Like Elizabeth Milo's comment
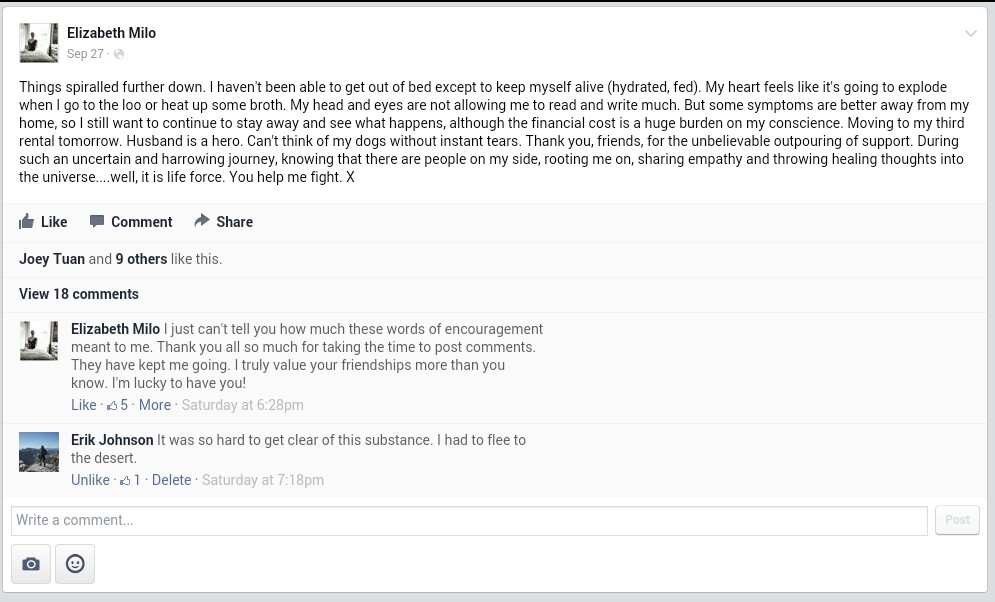Viewport: 995px width, 602px height. [84, 405]
